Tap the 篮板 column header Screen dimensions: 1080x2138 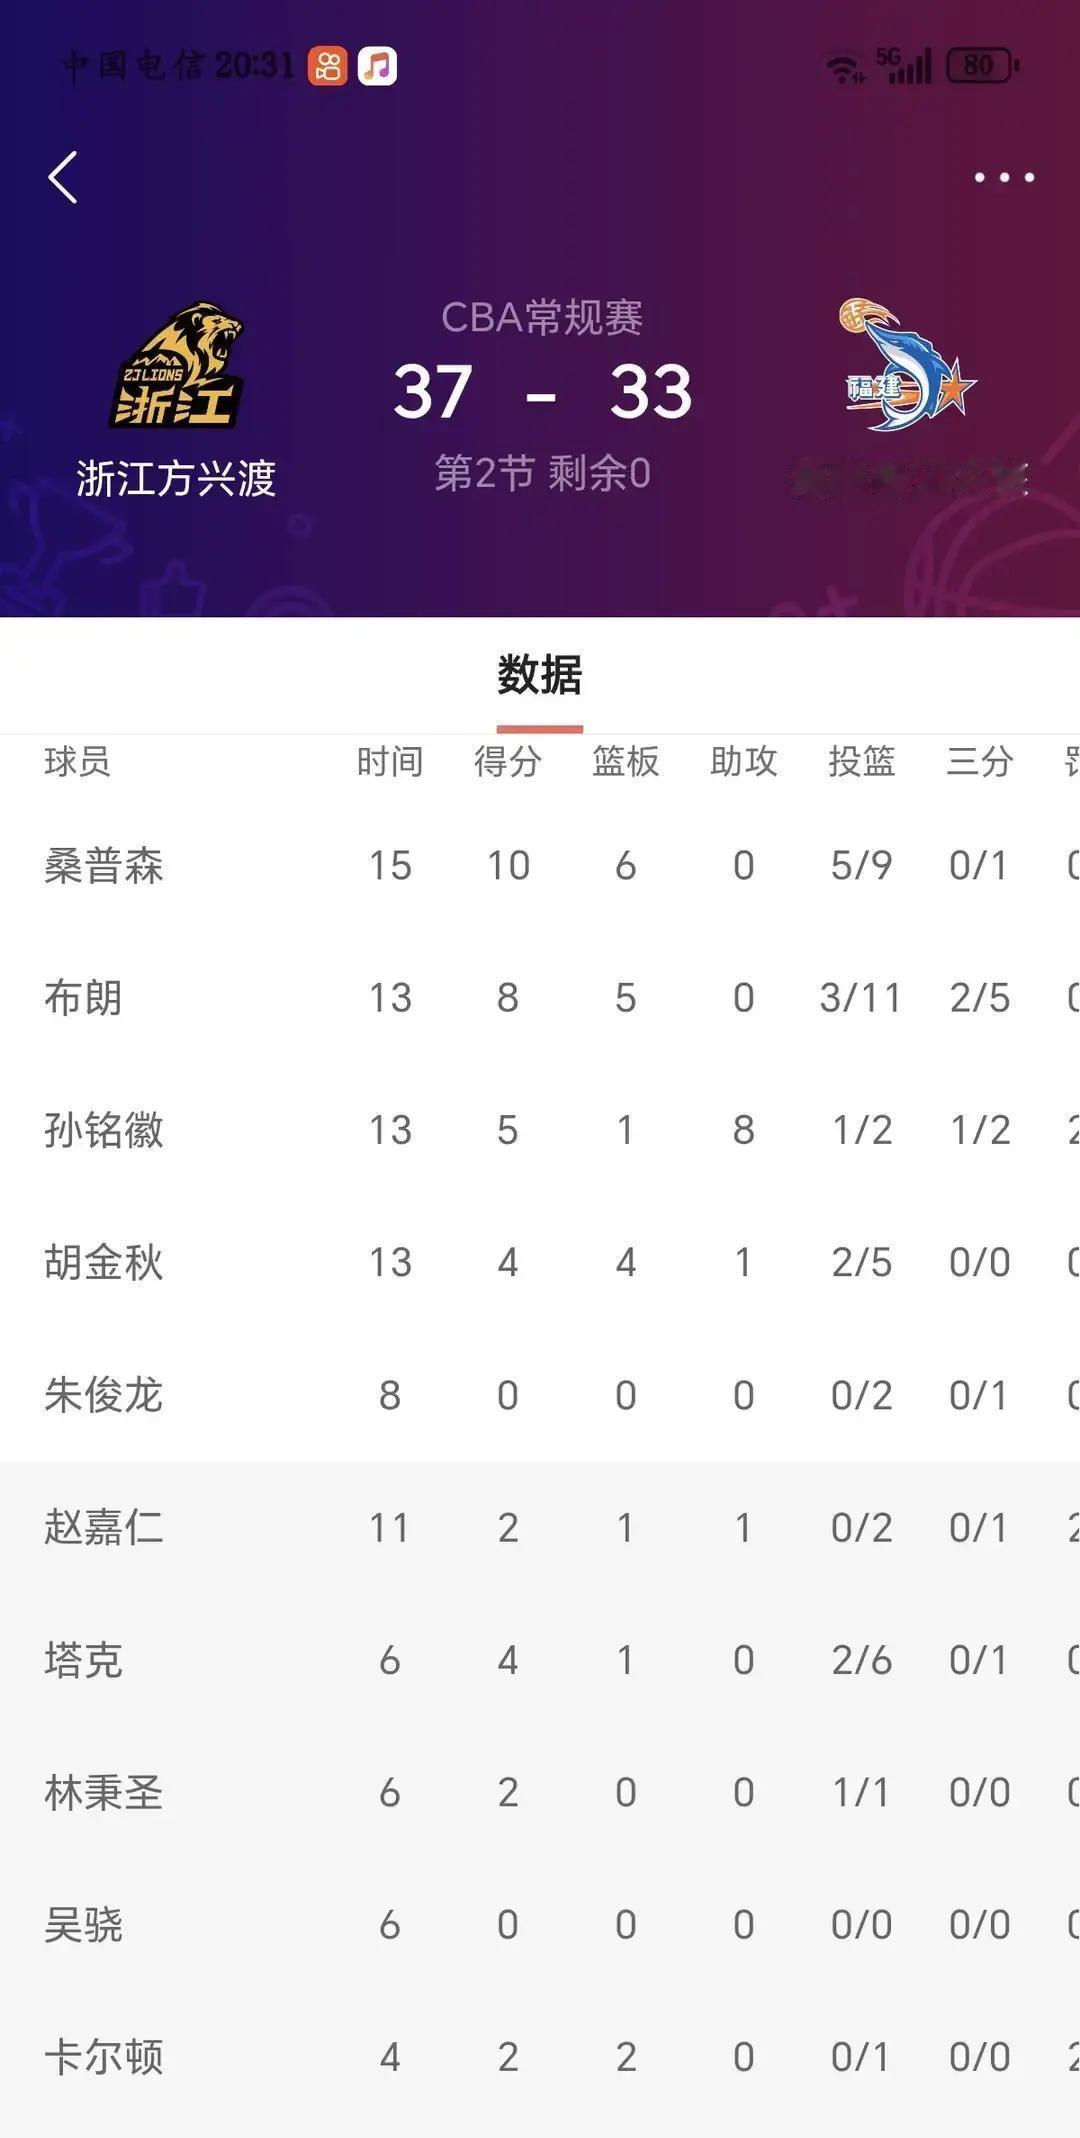(625, 762)
